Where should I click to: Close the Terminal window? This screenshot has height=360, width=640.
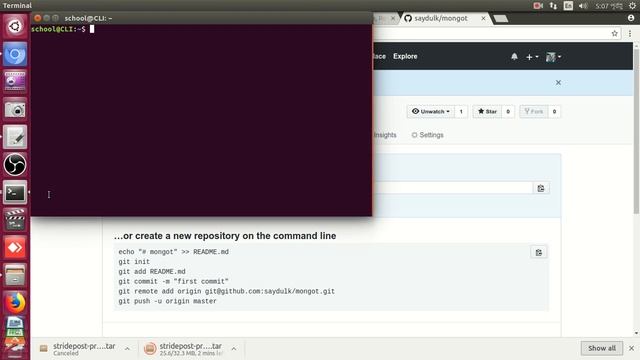coord(38,18)
